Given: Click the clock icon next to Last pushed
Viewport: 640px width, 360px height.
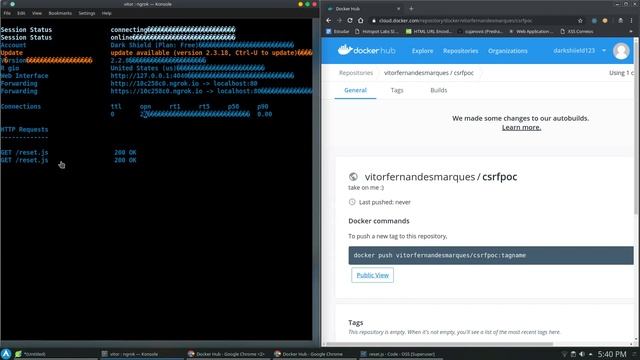Looking at the screenshot, I should 352,202.
